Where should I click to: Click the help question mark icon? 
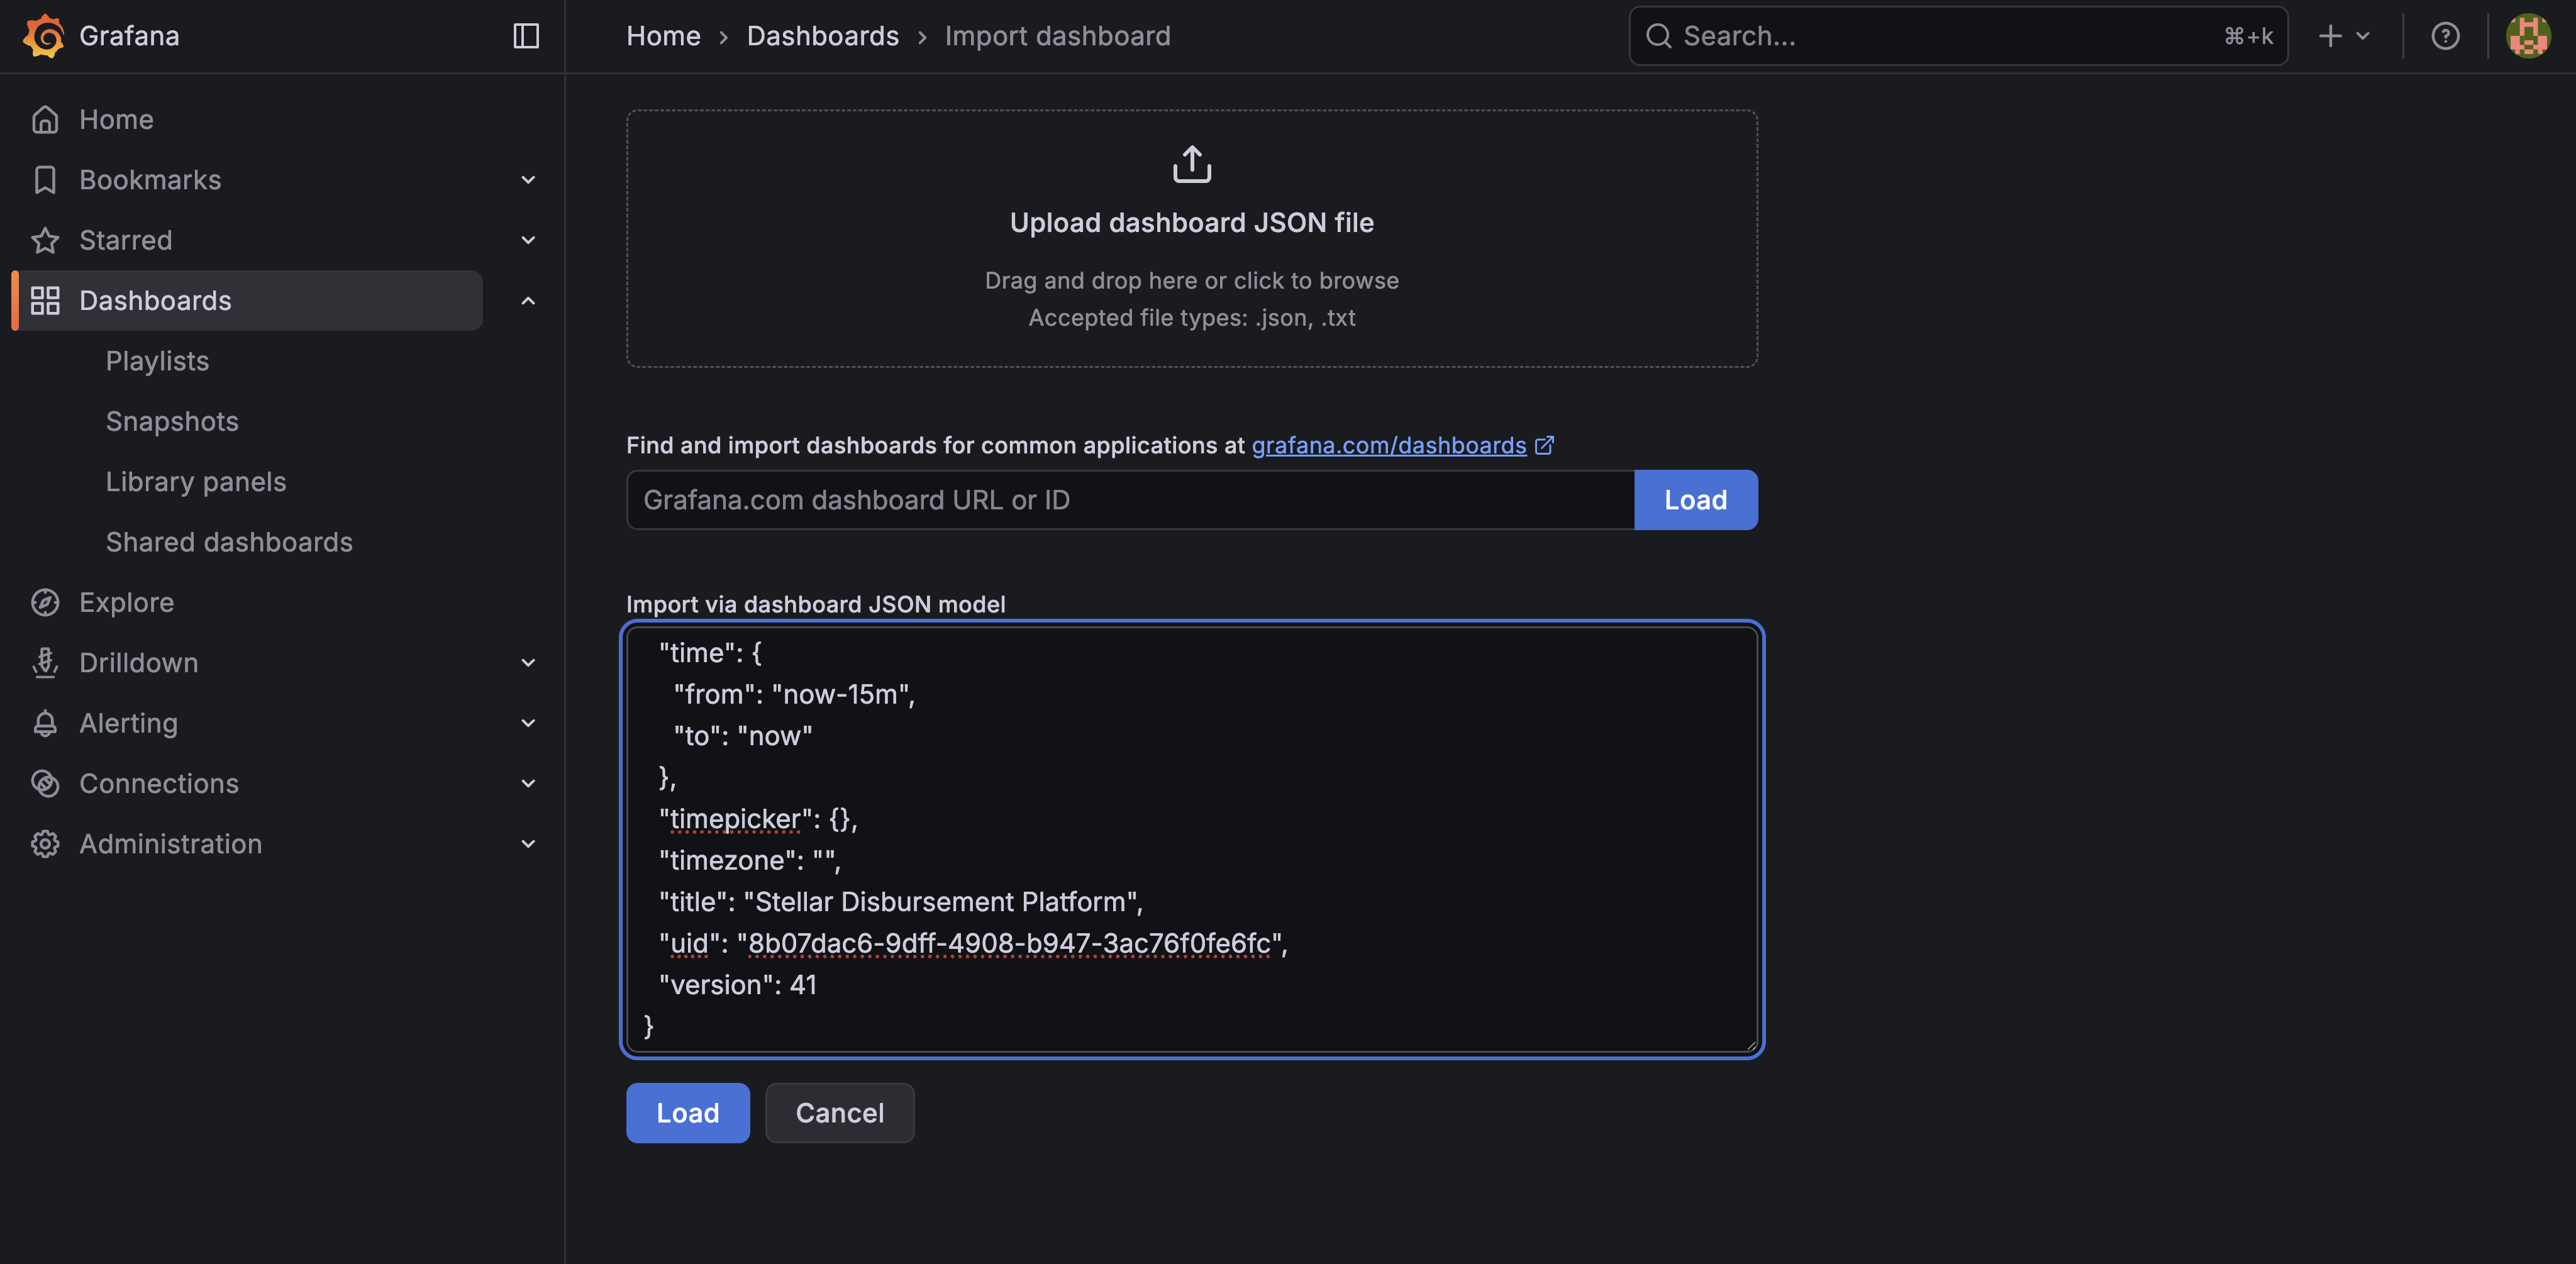(2445, 36)
